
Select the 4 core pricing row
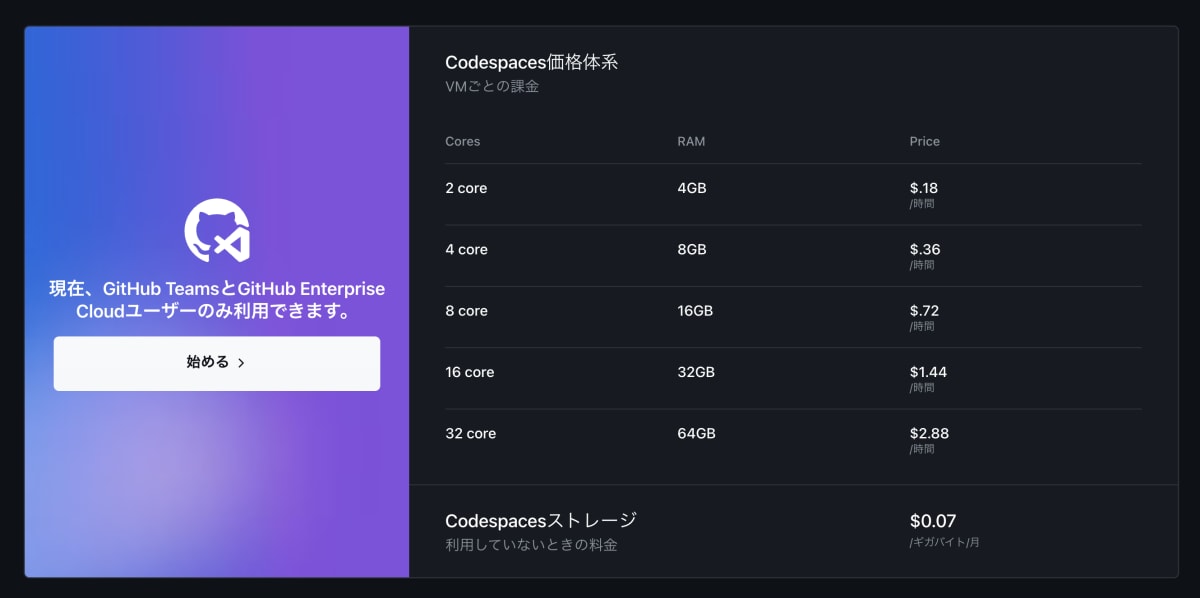466,249
